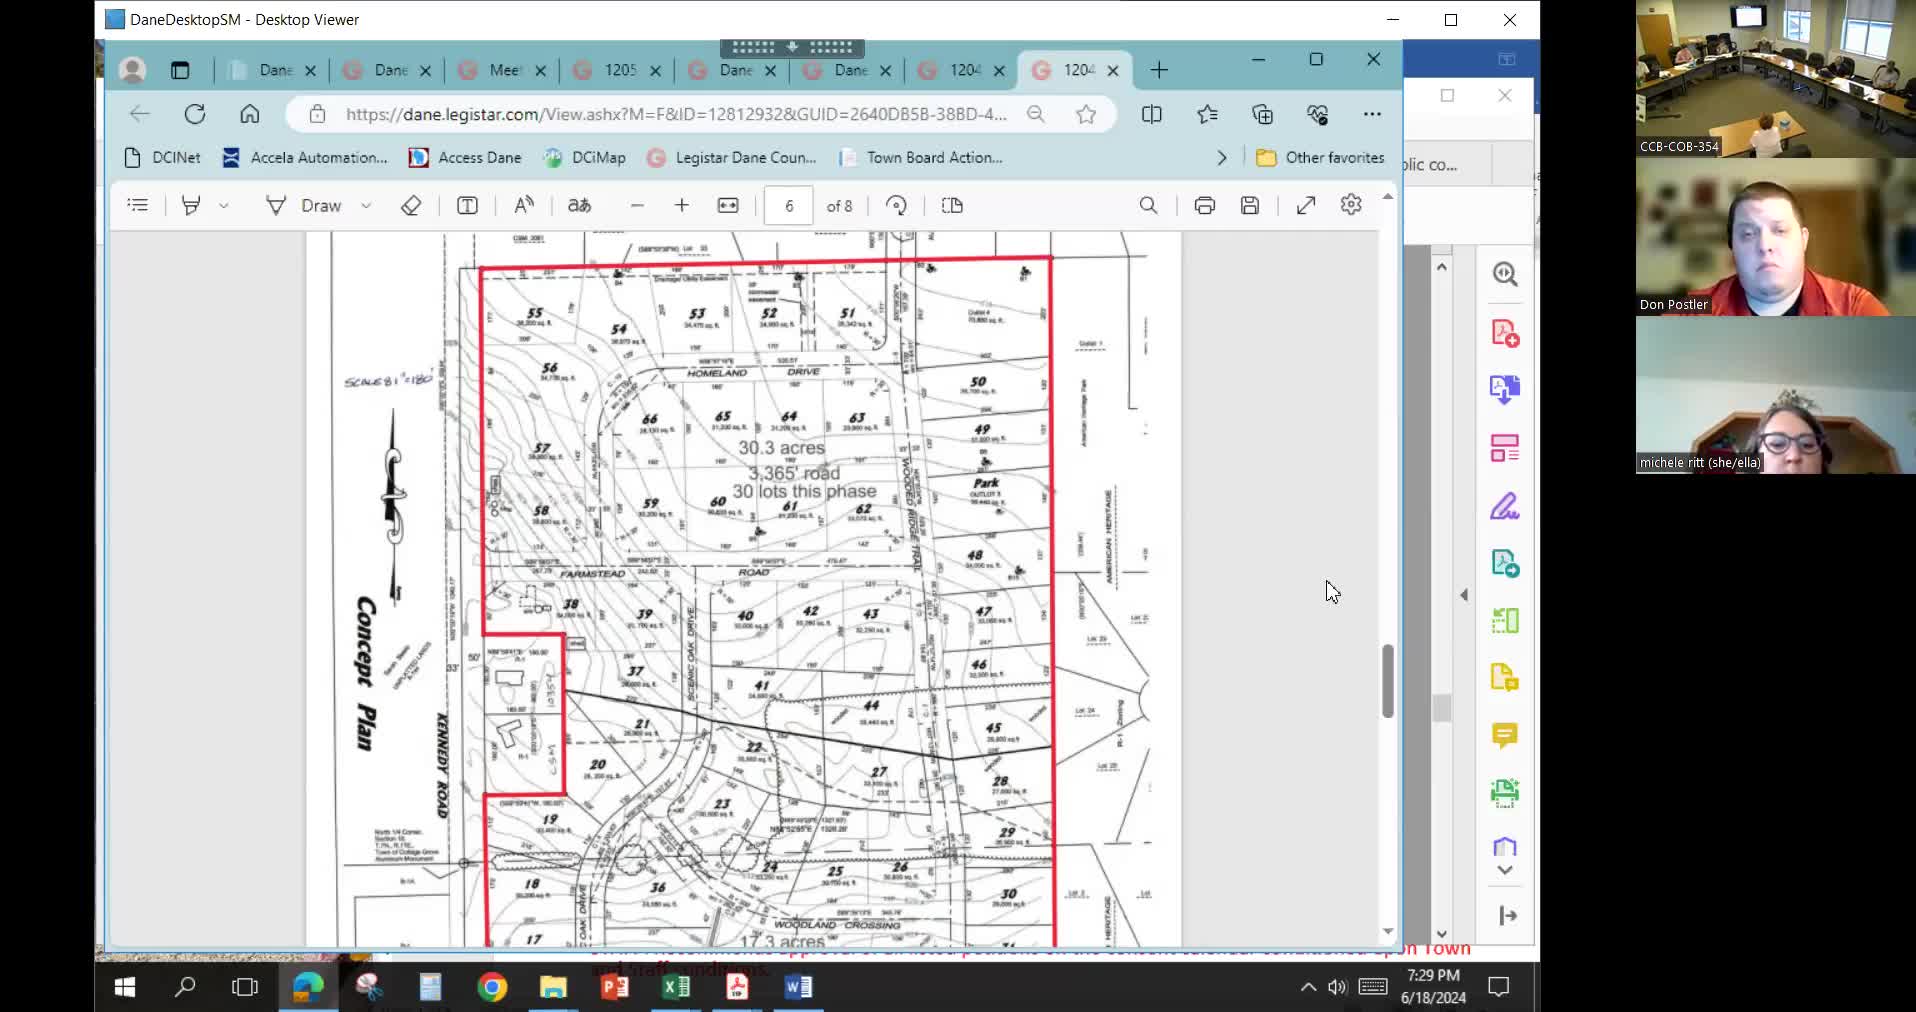This screenshot has width=1916, height=1012.
Task: Open Other favorites folder
Action: (x=1321, y=158)
